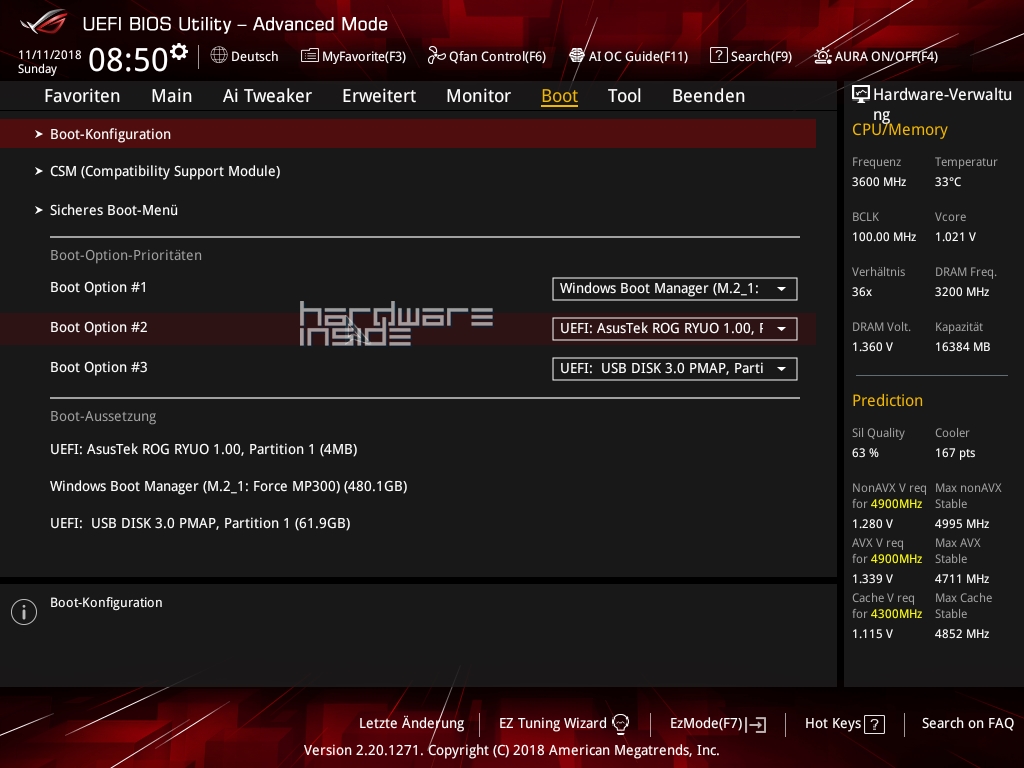Click the 1.021 V Vcore value
1024x768 pixels.
point(955,237)
